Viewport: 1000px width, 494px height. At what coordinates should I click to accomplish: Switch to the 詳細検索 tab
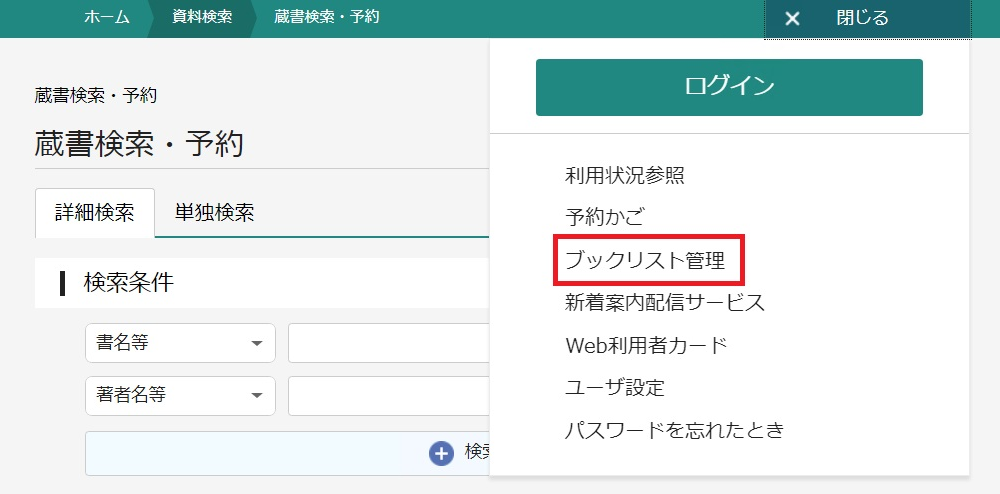click(x=95, y=213)
